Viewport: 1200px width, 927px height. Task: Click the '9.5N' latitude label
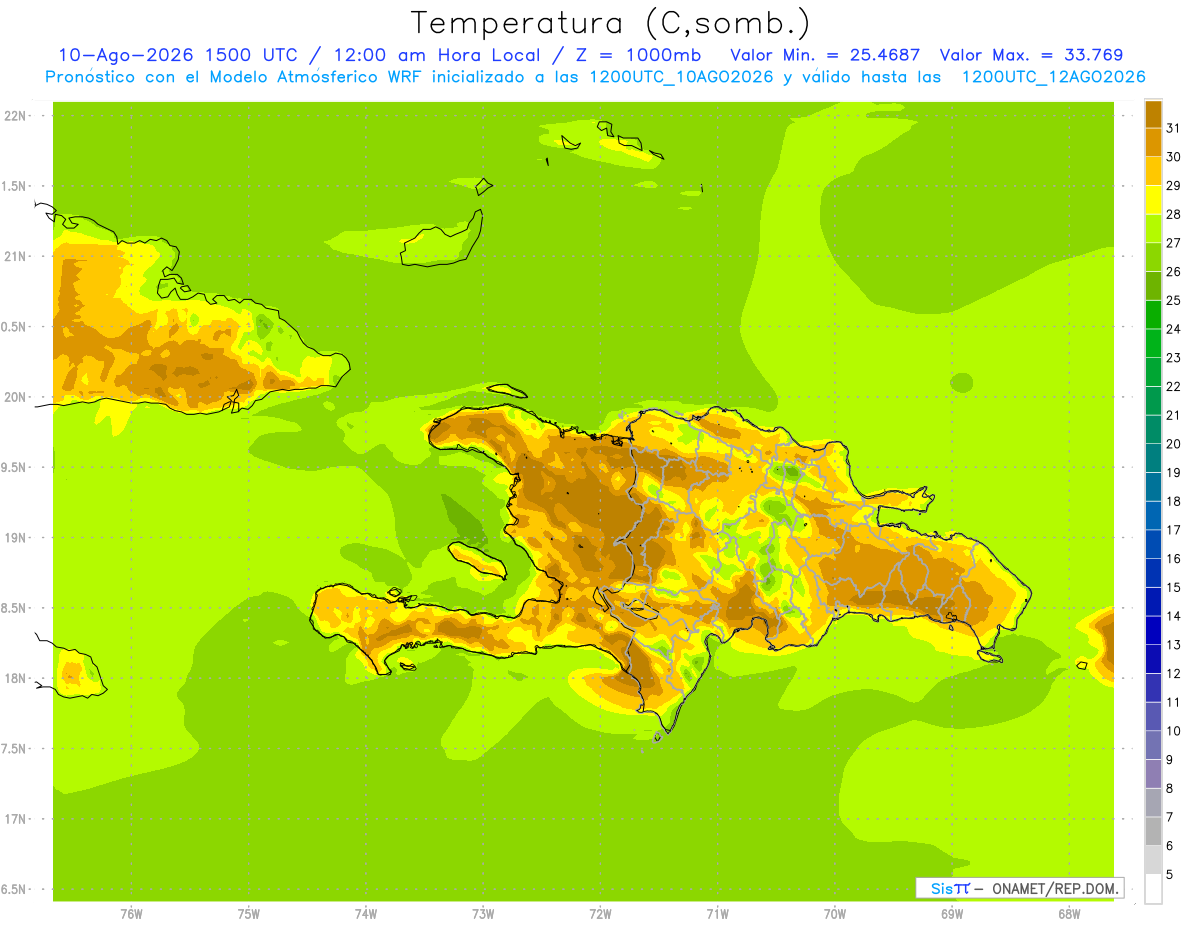pyautogui.click(x=14, y=467)
